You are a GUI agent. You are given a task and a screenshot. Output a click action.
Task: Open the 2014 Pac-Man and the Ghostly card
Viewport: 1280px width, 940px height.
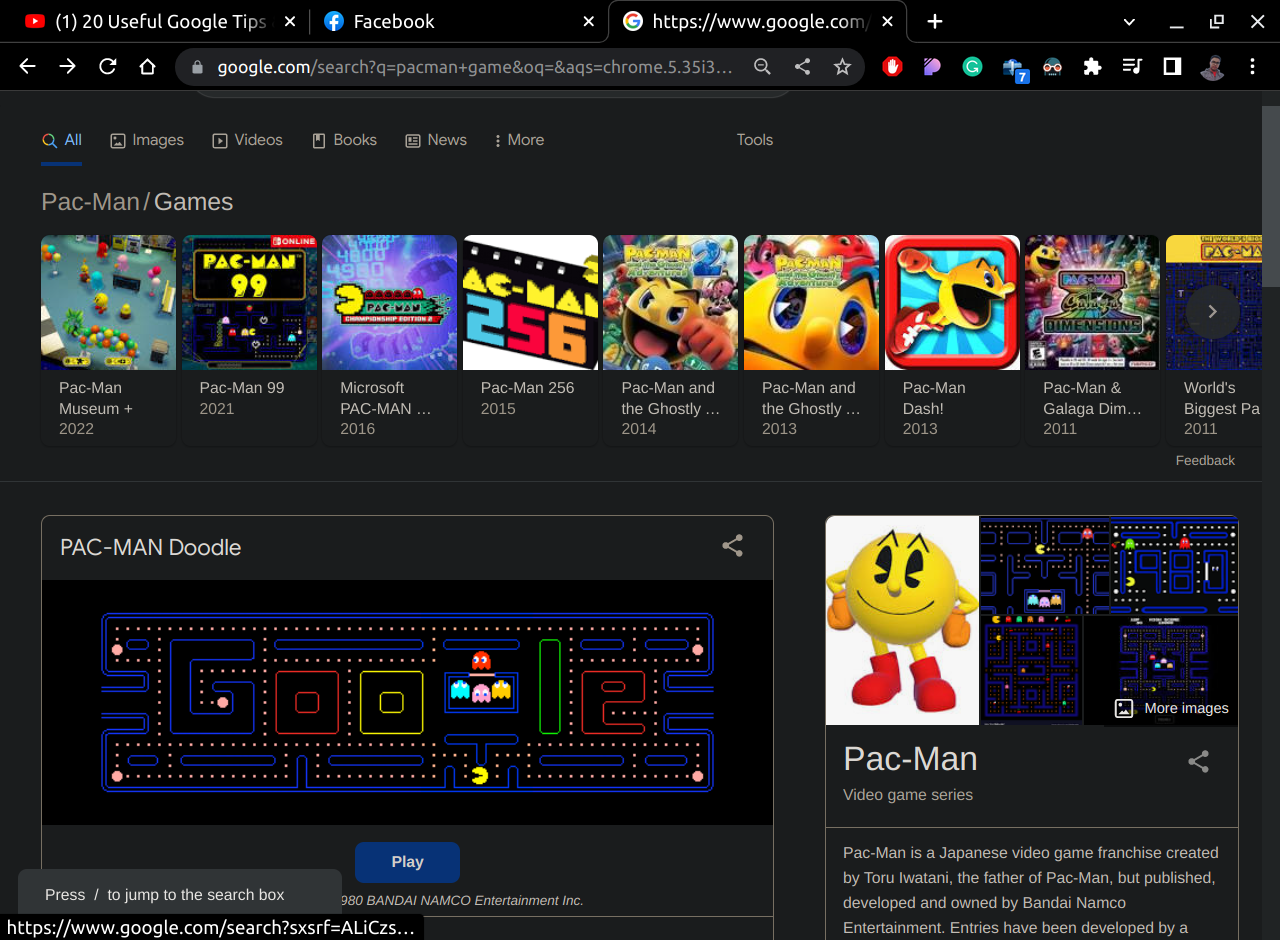pyautogui.click(x=670, y=339)
